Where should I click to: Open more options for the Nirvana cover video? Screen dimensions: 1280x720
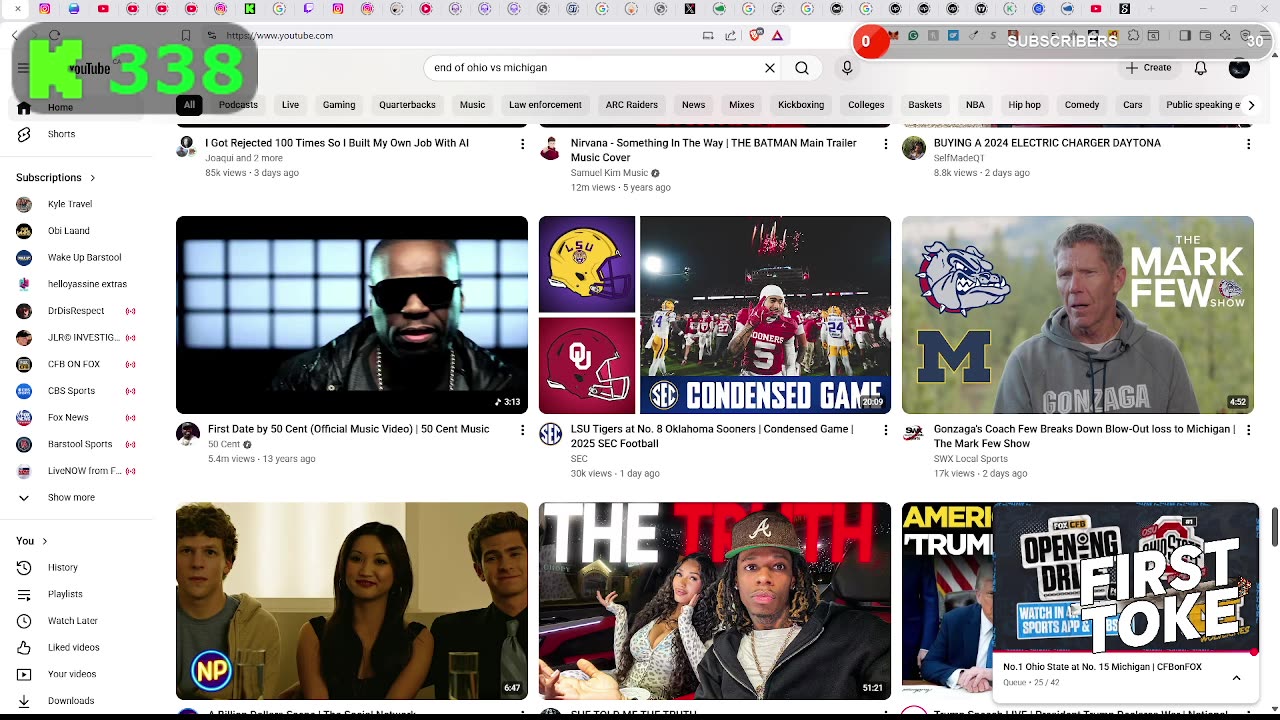pos(885,145)
